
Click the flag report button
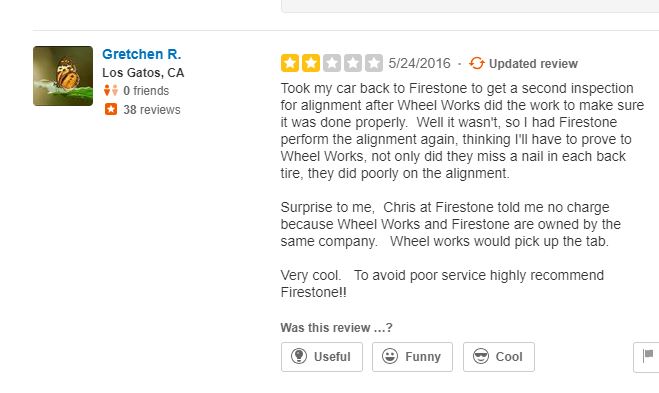[646, 357]
